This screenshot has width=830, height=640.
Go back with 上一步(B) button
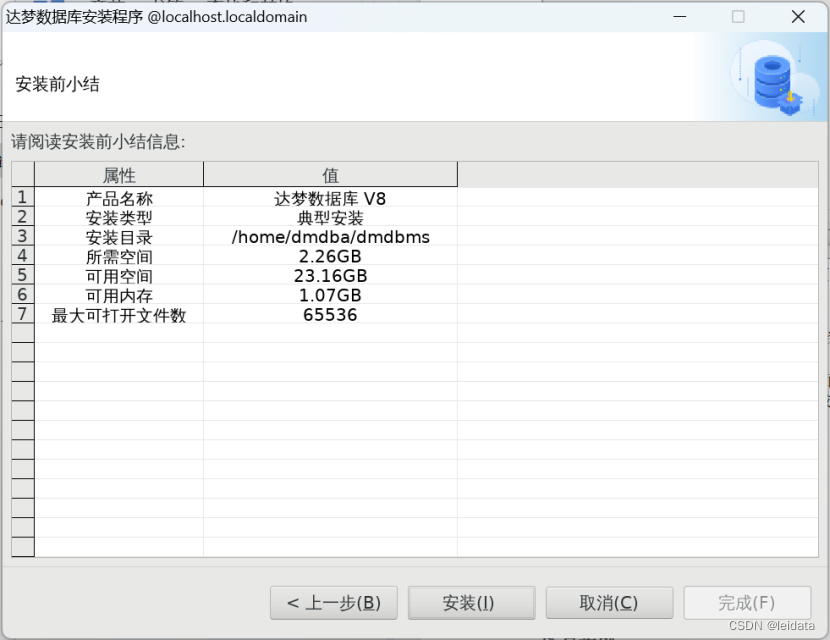[x=333, y=602]
